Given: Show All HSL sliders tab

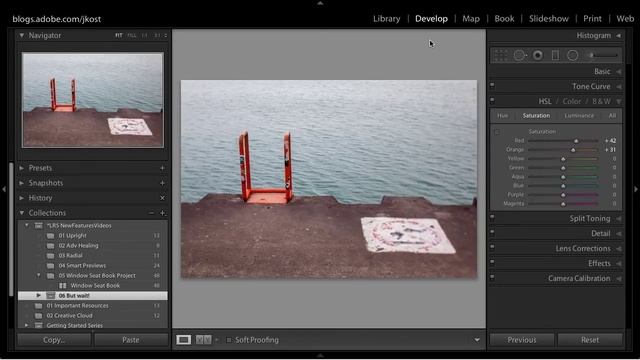Looking at the screenshot, I should (x=612, y=116).
